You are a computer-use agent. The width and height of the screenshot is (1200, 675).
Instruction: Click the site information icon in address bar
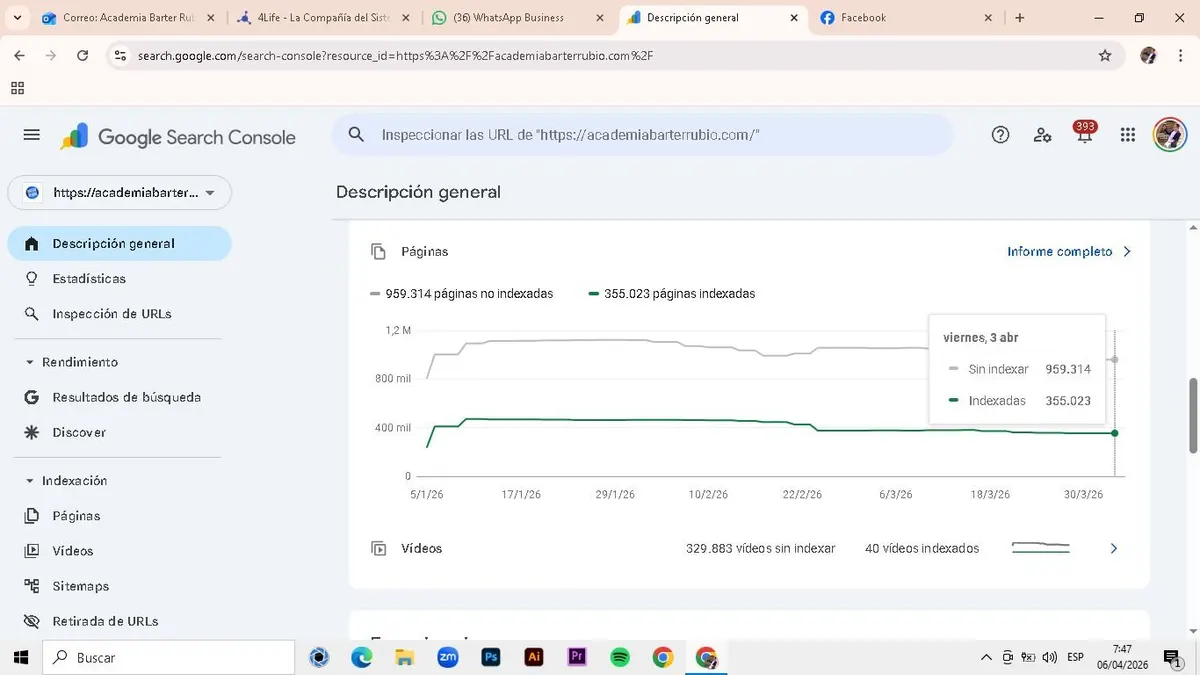click(x=121, y=56)
